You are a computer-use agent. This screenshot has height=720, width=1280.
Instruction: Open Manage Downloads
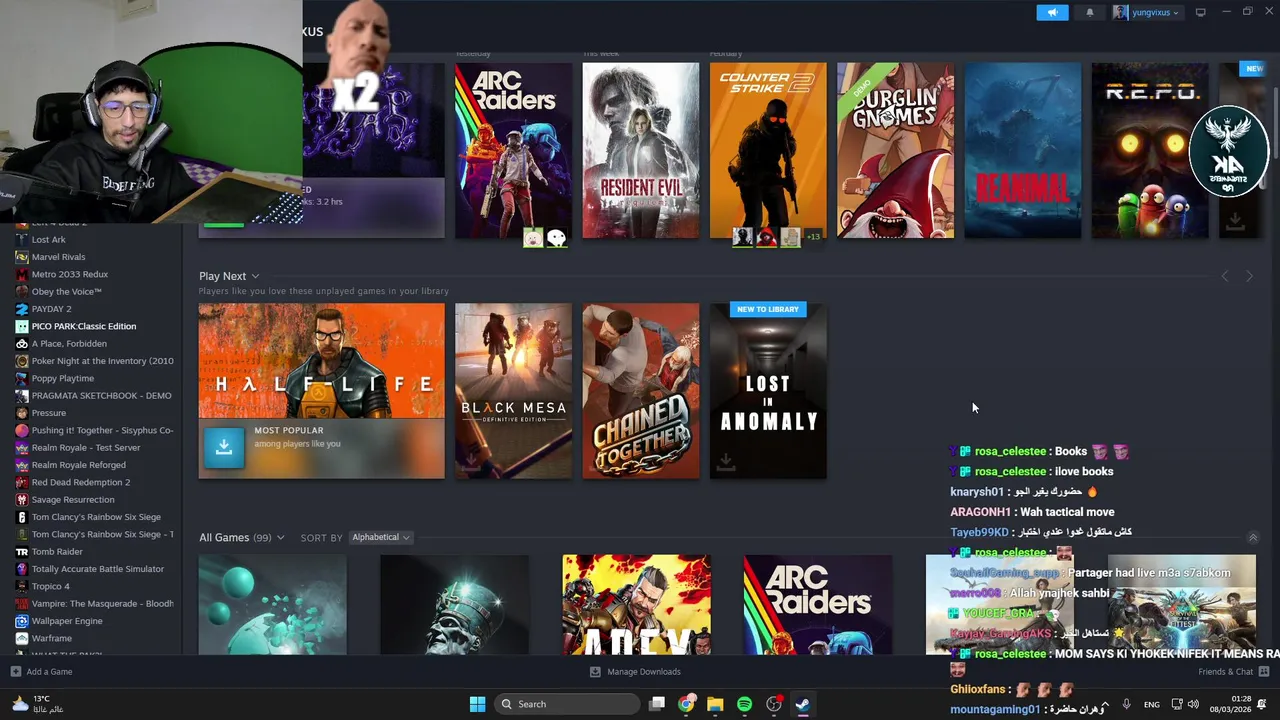coord(635,672)
